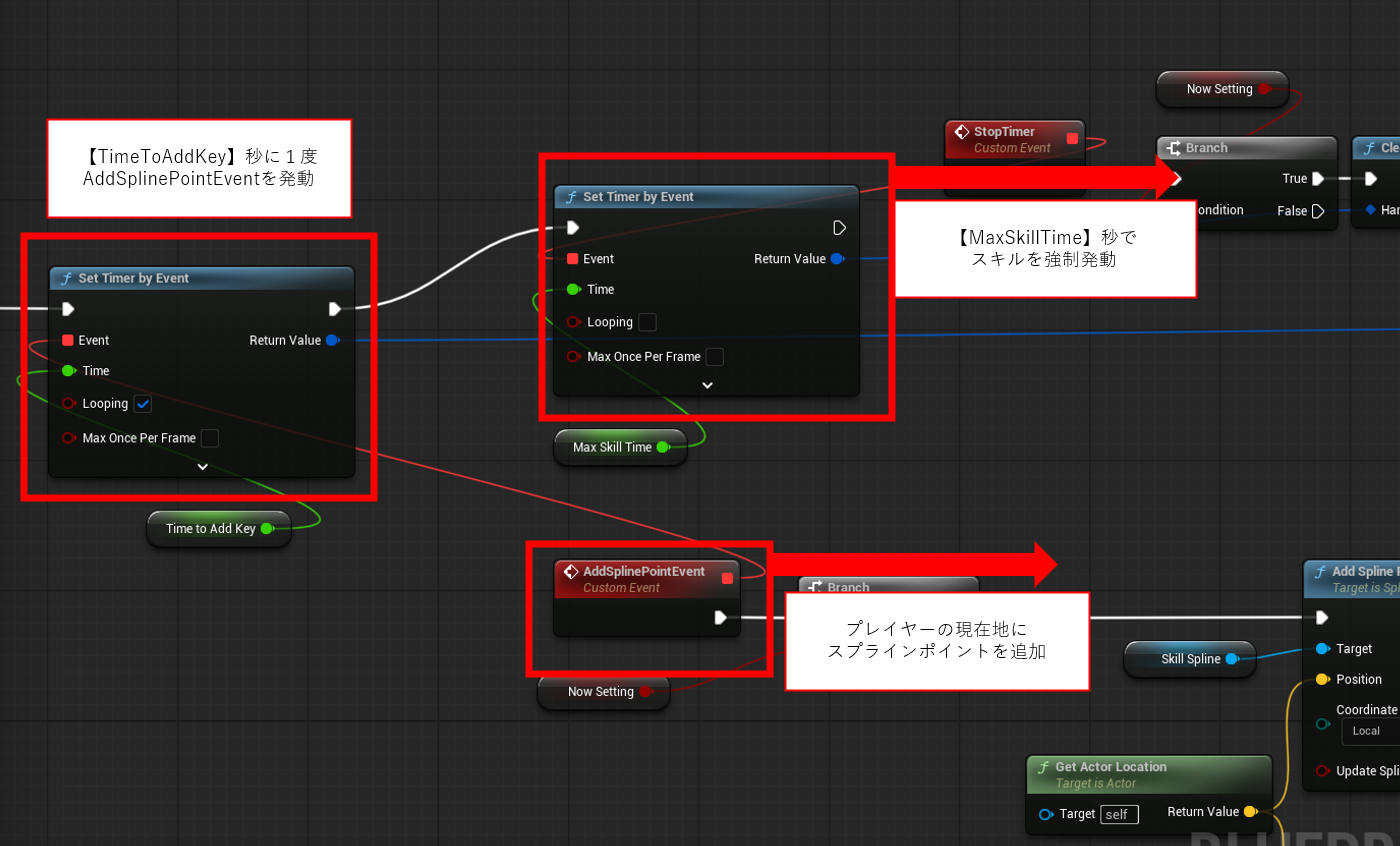The height and width of the screenshot is (846, 1400).
Task: Click the True exec pin on Branch node
Action: click(x=1318, y=179)
